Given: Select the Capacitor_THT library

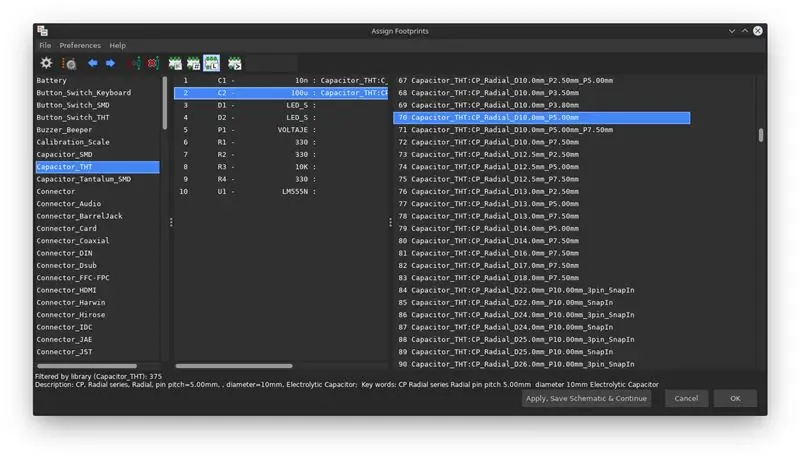Looking at the screenshot, I should [x=97, y=167].
